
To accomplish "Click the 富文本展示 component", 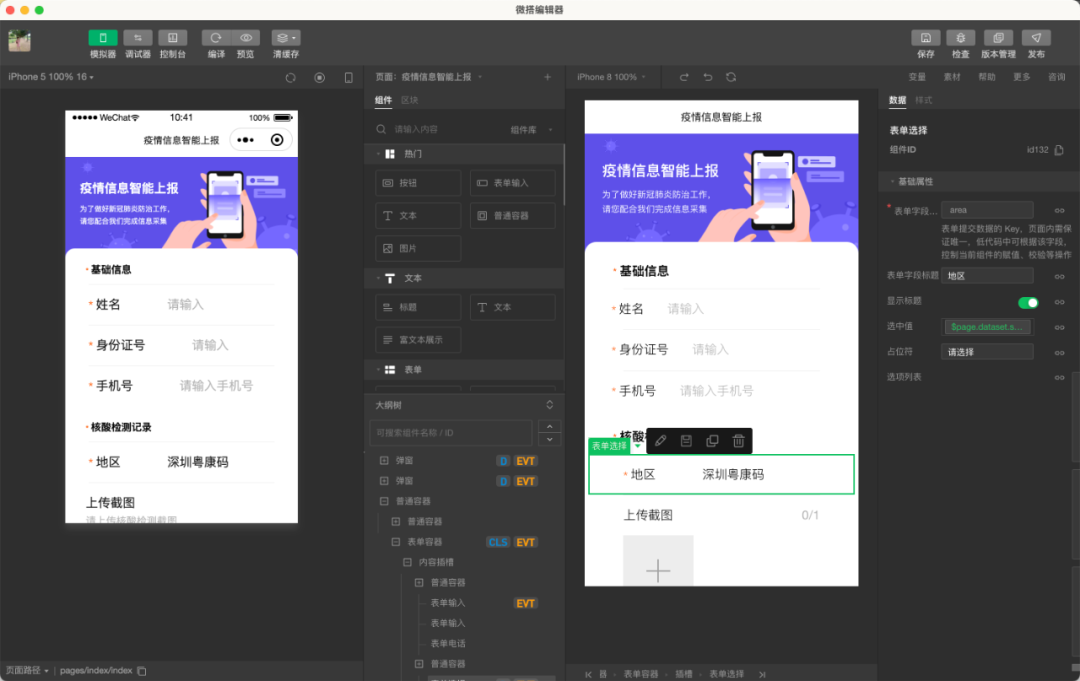I will point(418,340).
